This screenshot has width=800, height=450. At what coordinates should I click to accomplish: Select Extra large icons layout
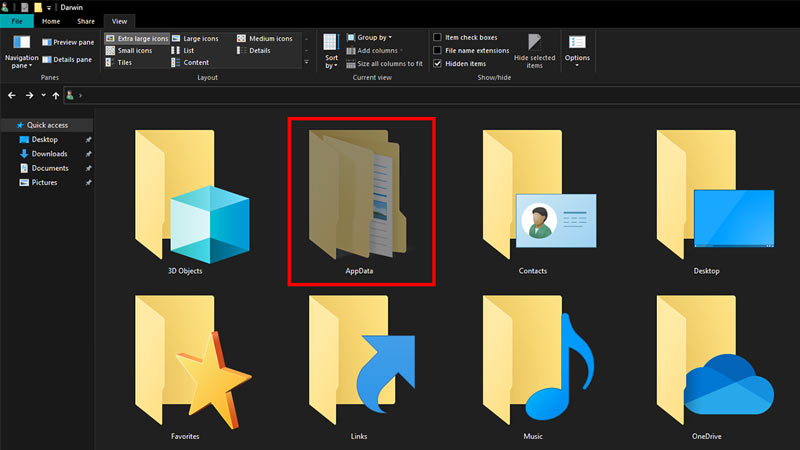click(x=137, y=38)
